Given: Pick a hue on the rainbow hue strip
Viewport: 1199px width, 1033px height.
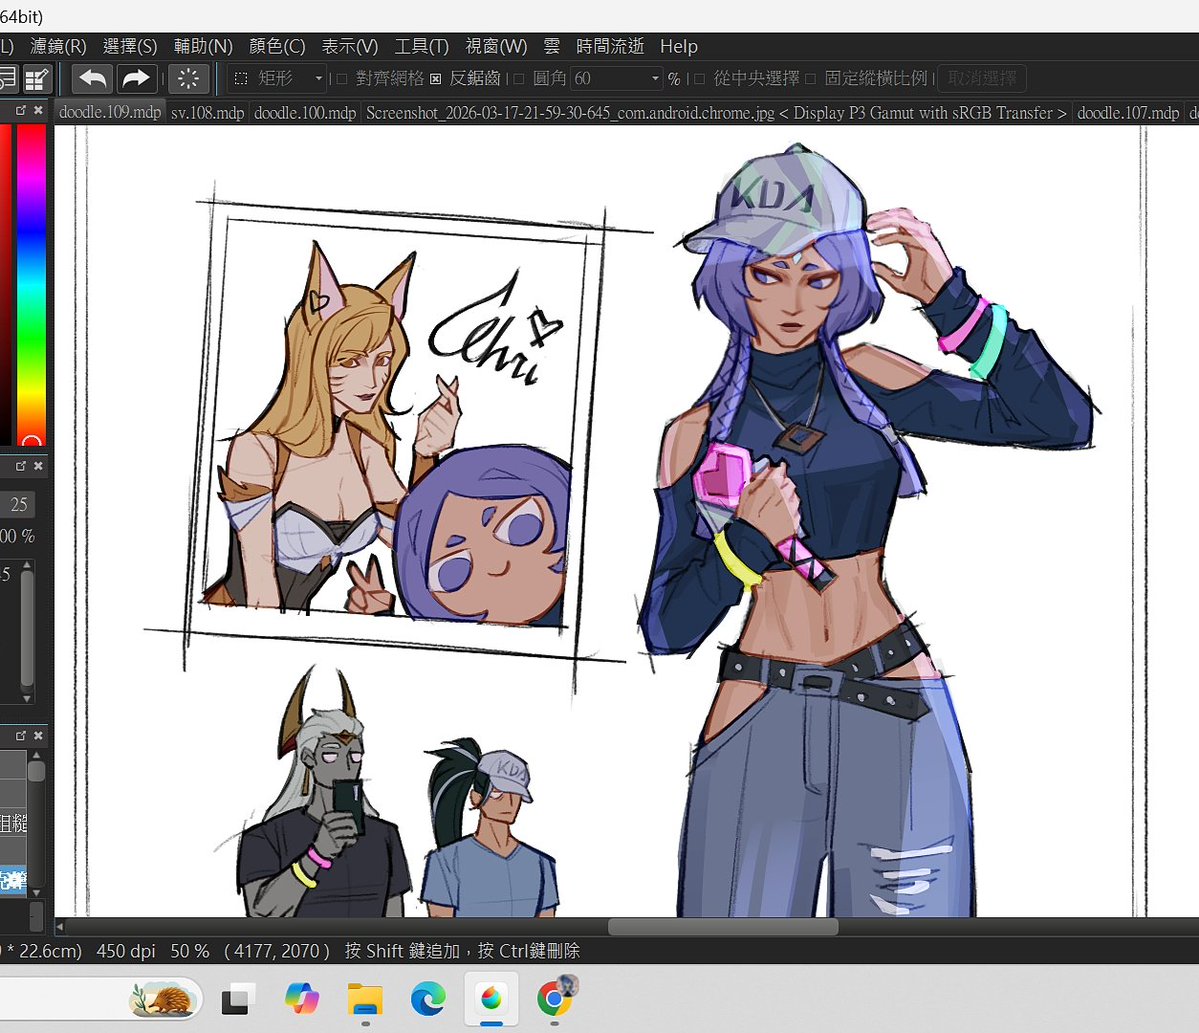Looking at the screenshot, I should [31, 283].
